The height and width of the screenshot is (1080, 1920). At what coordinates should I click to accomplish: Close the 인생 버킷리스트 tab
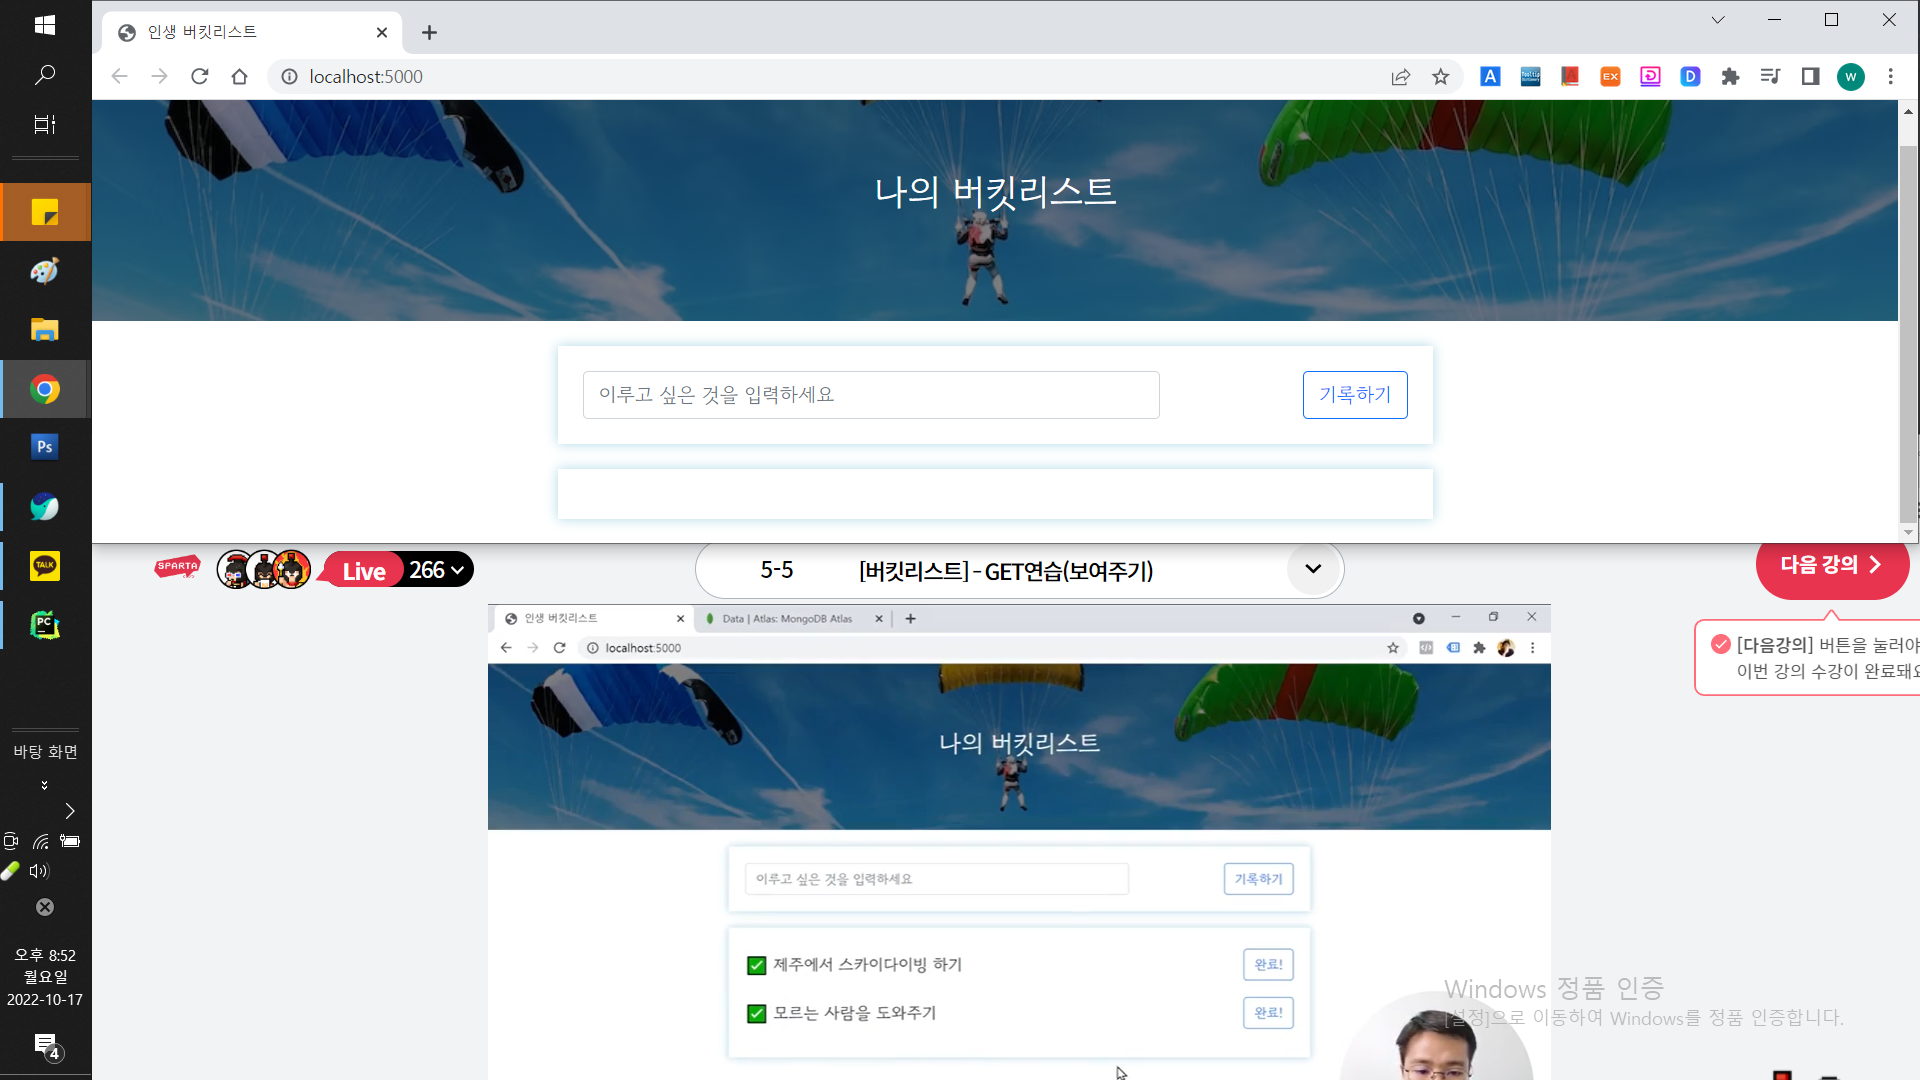click(382, 33)
